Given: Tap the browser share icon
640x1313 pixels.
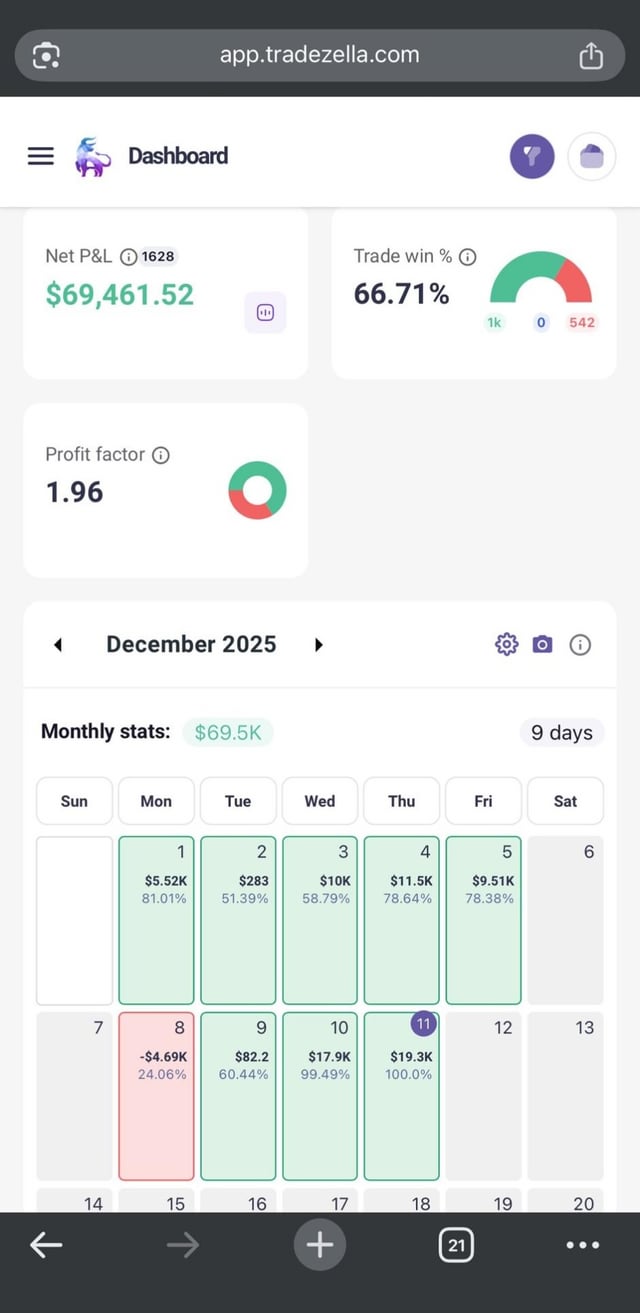Looking at the screenshot, I should (x=591, y=56).
